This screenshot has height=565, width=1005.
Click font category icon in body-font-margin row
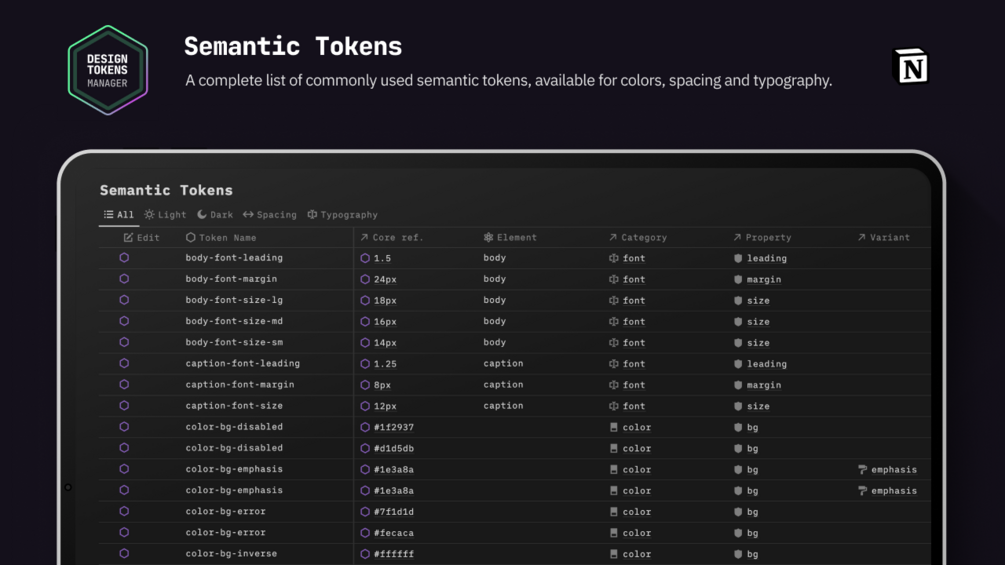point(614,279)
